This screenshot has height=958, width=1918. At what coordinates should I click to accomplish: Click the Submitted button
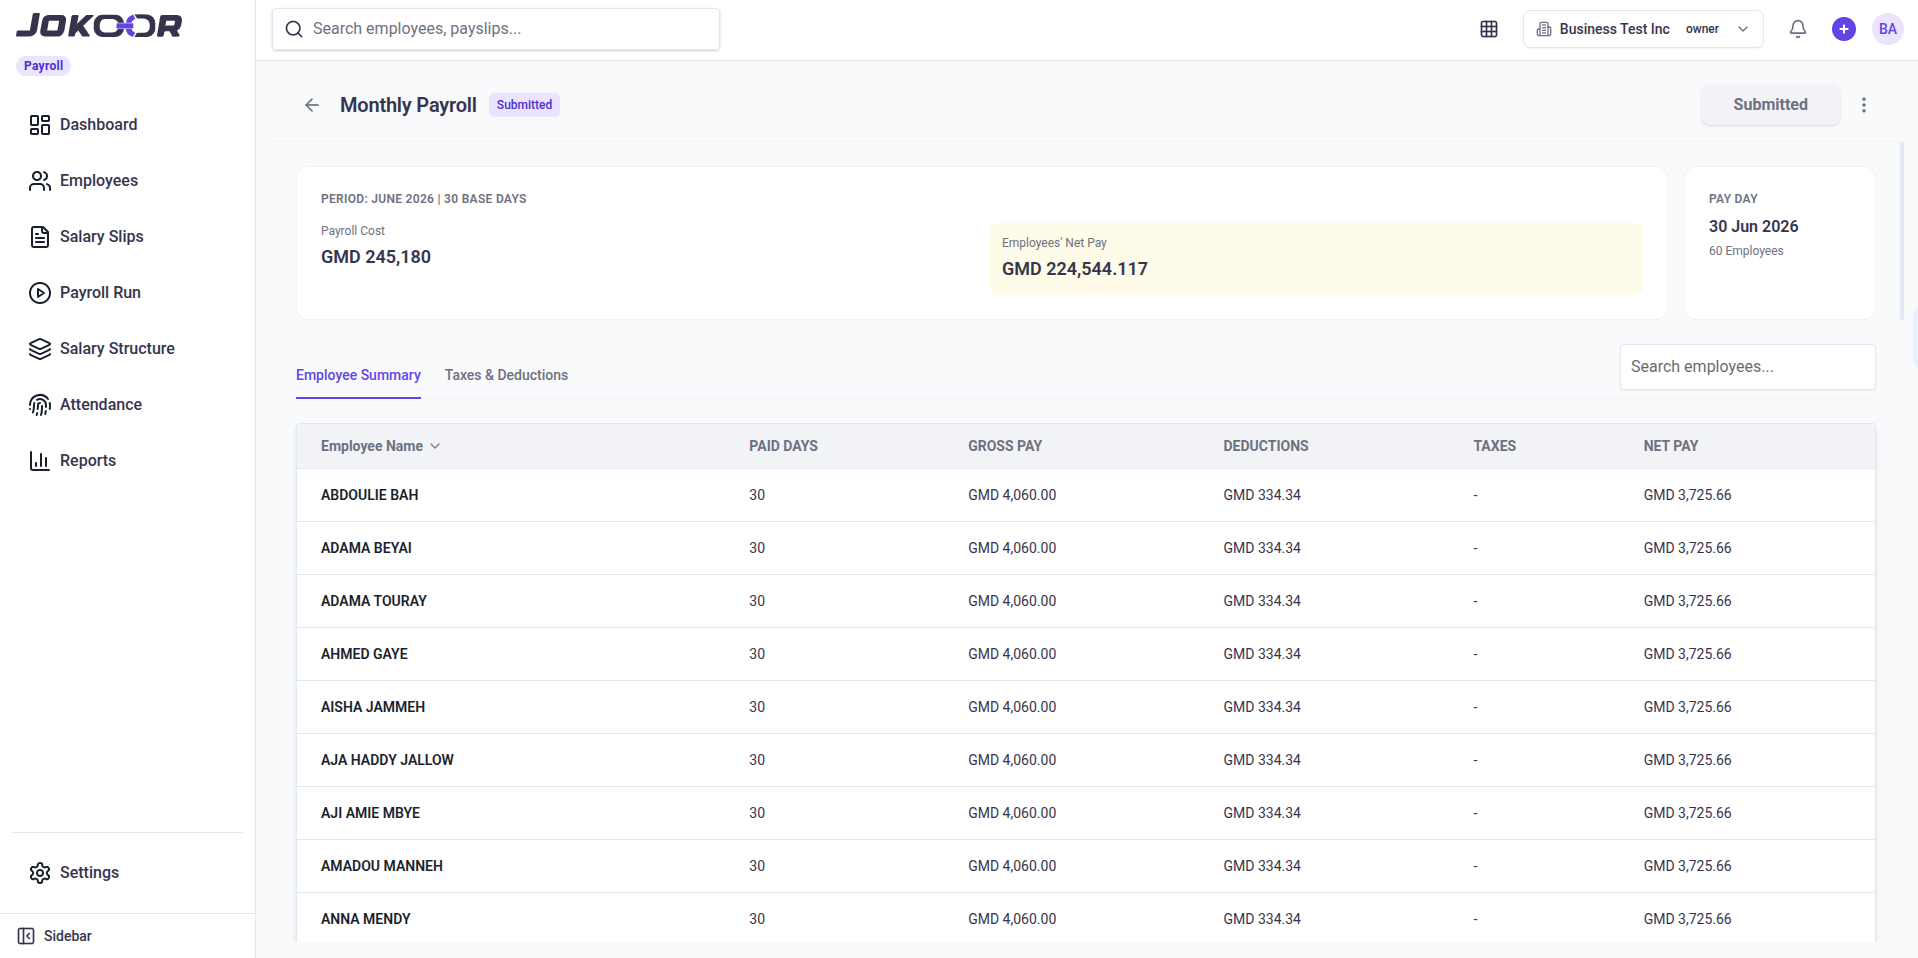pyautogui.click(x=1770, y=105)
